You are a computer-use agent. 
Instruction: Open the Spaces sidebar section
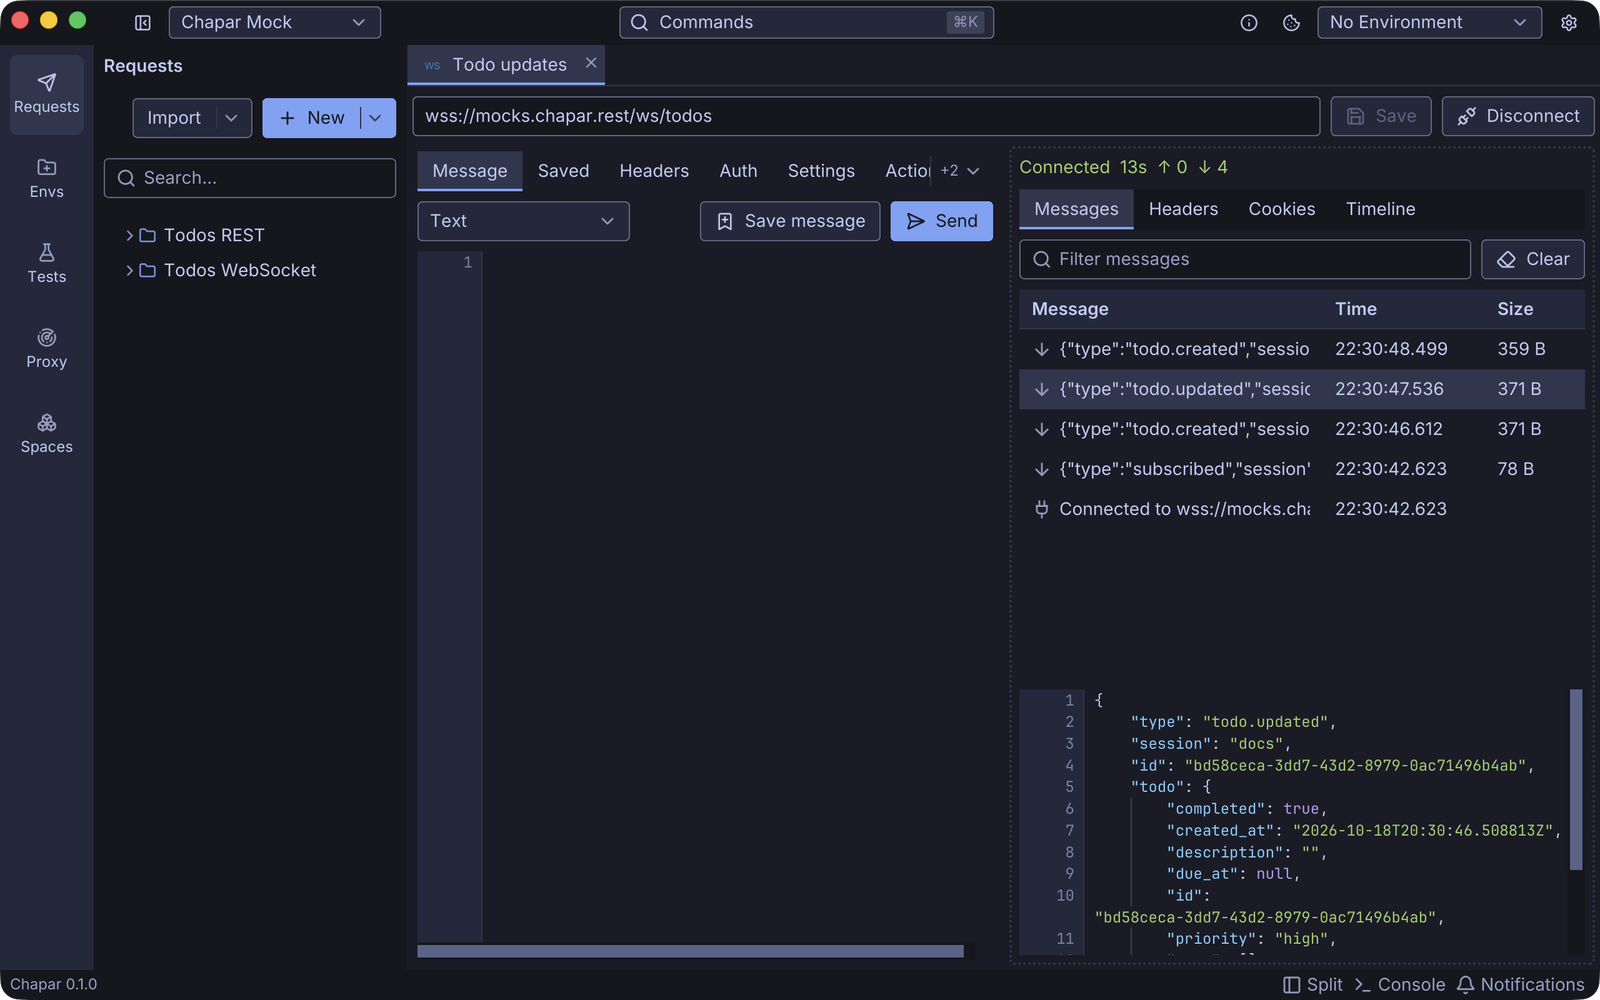click(x=47, y=434)
